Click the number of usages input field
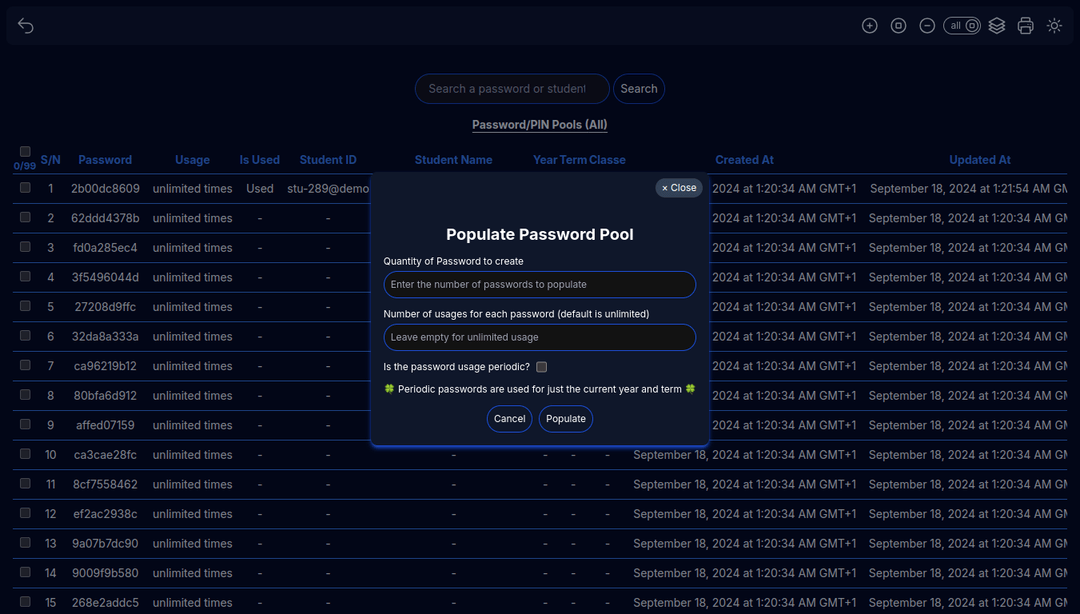 pyautogui.click(x=539, y=338)
